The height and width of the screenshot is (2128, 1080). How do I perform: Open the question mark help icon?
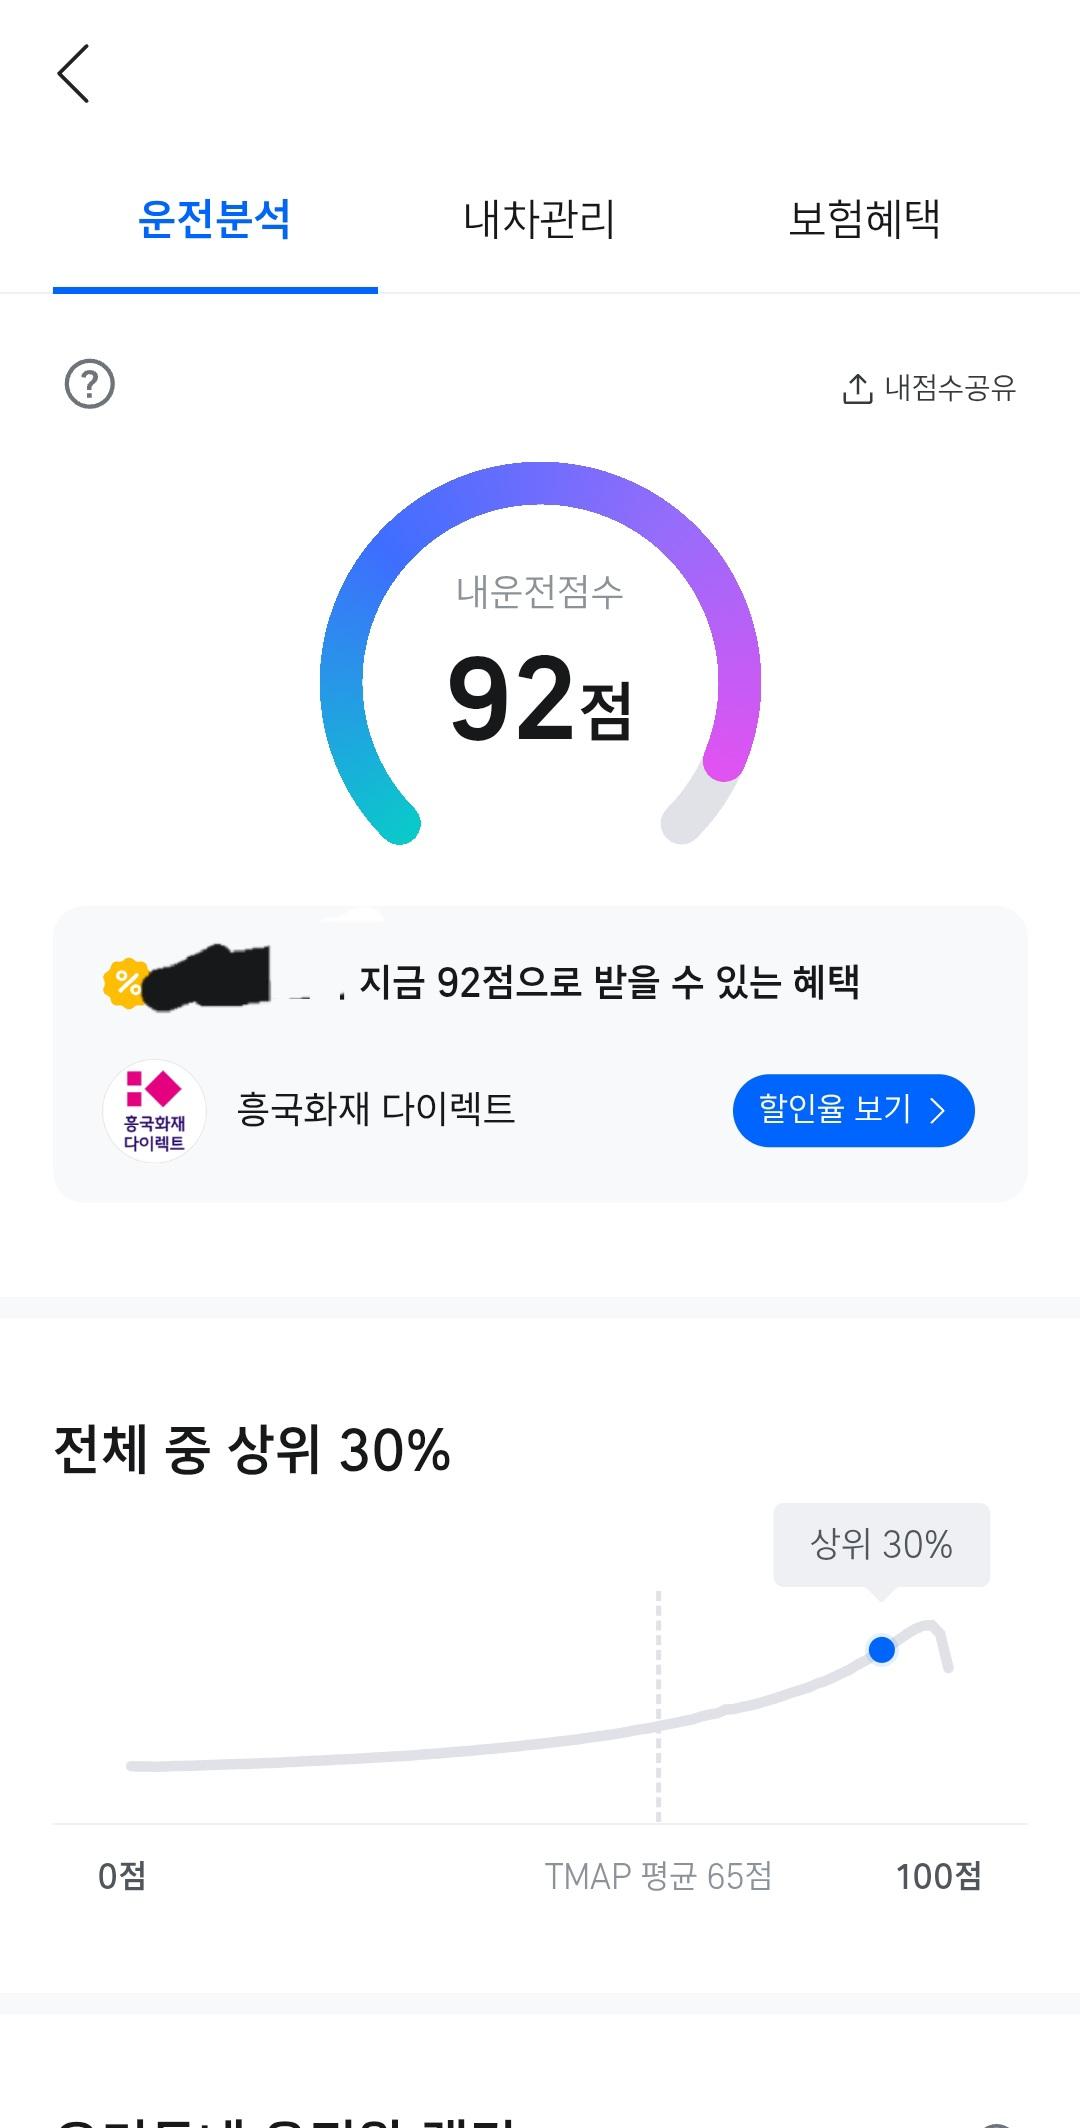[x=90, y=384]
